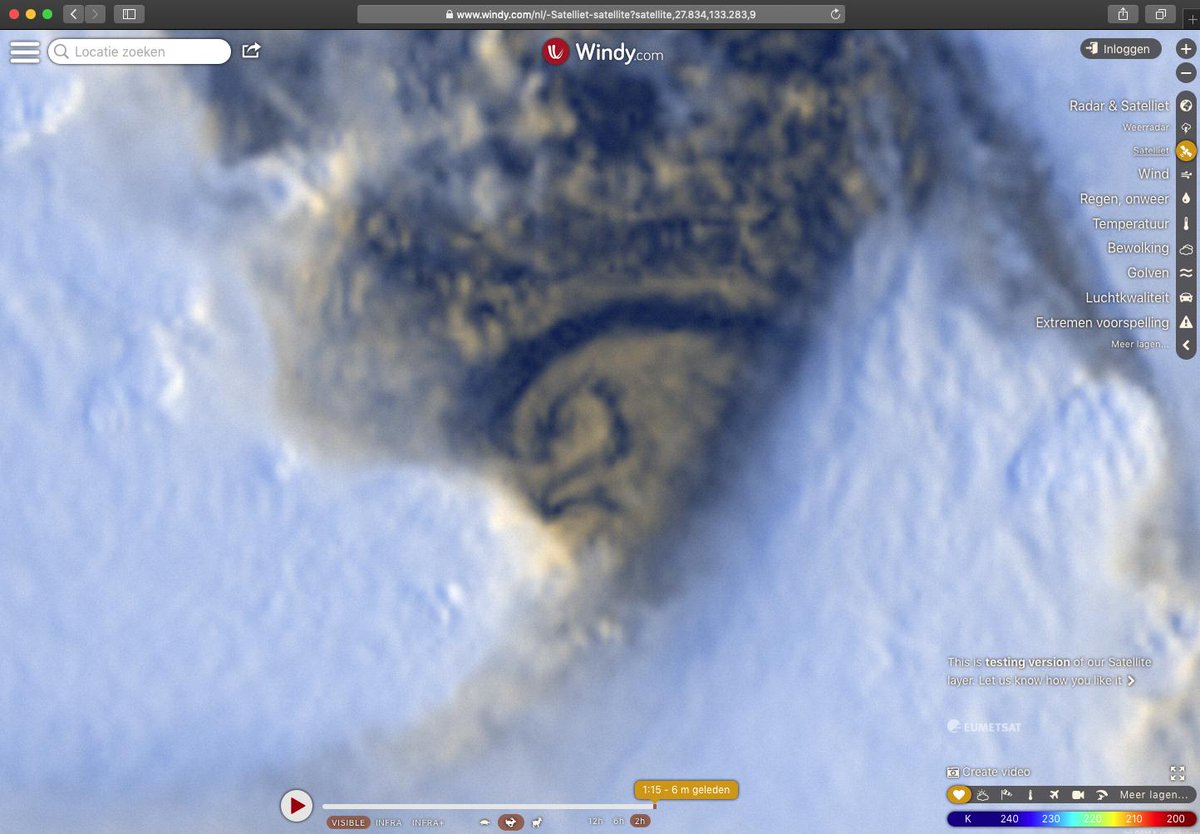Select the raindrop icon for Regen, onweer
Viewport: 1200px width, 834px height.
pyautogui.click(x=1186, y=199)
